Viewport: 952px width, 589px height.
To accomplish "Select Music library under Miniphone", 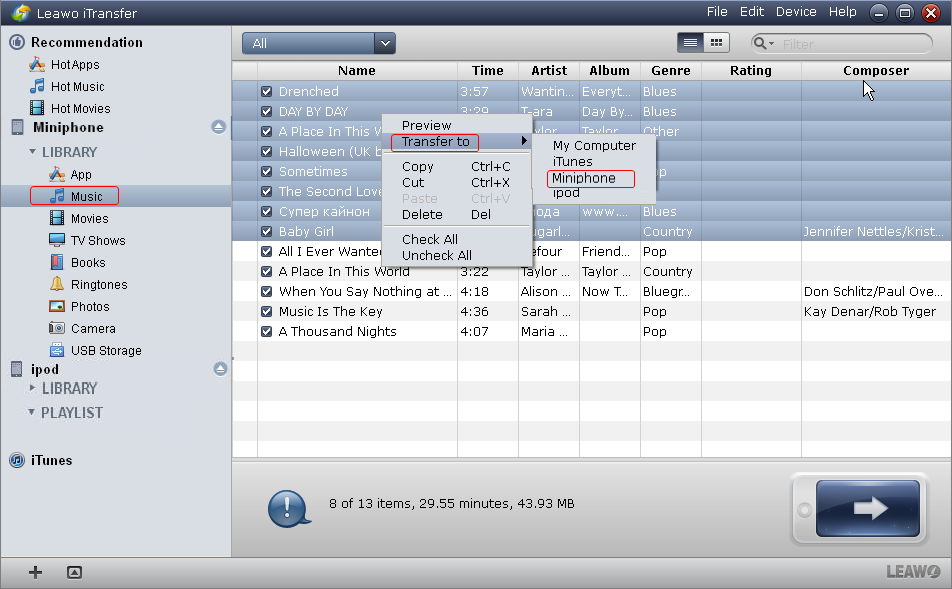I will pyautogui.click(x=75, y=196).
